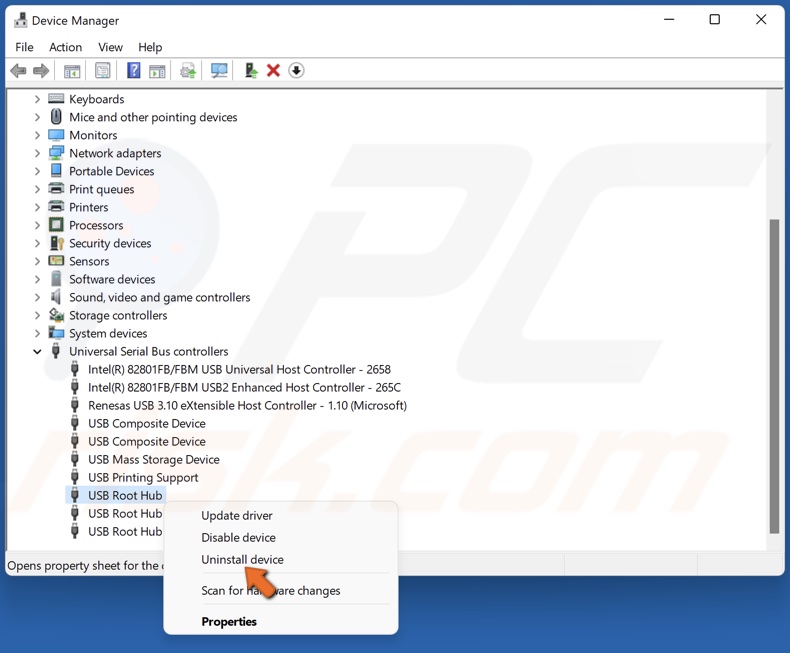Image resolution: width=790 pixels, height=653 pixels.
Task: Expand the Keyboards category
Action: point(37,99)
